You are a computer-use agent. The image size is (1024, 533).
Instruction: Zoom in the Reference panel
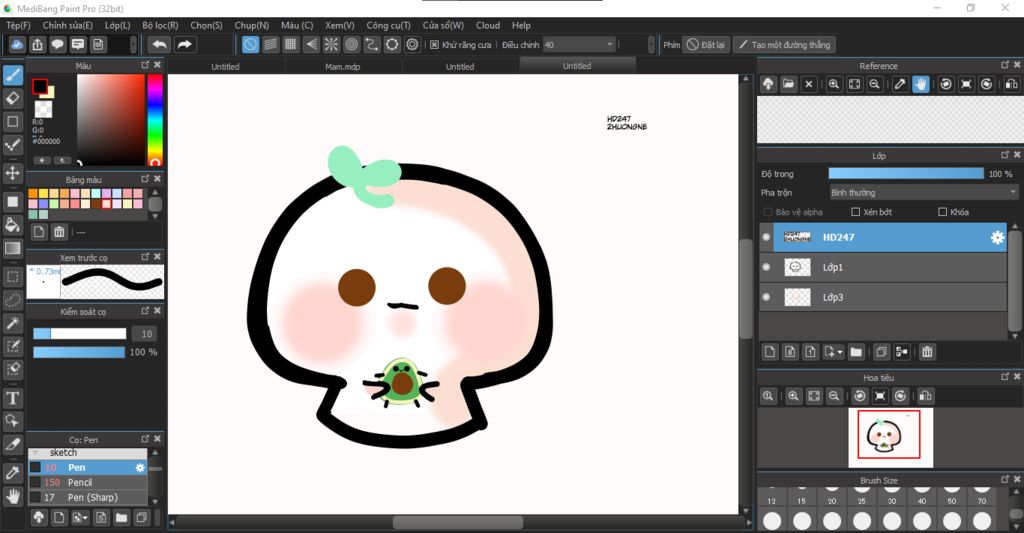(834, 84)
